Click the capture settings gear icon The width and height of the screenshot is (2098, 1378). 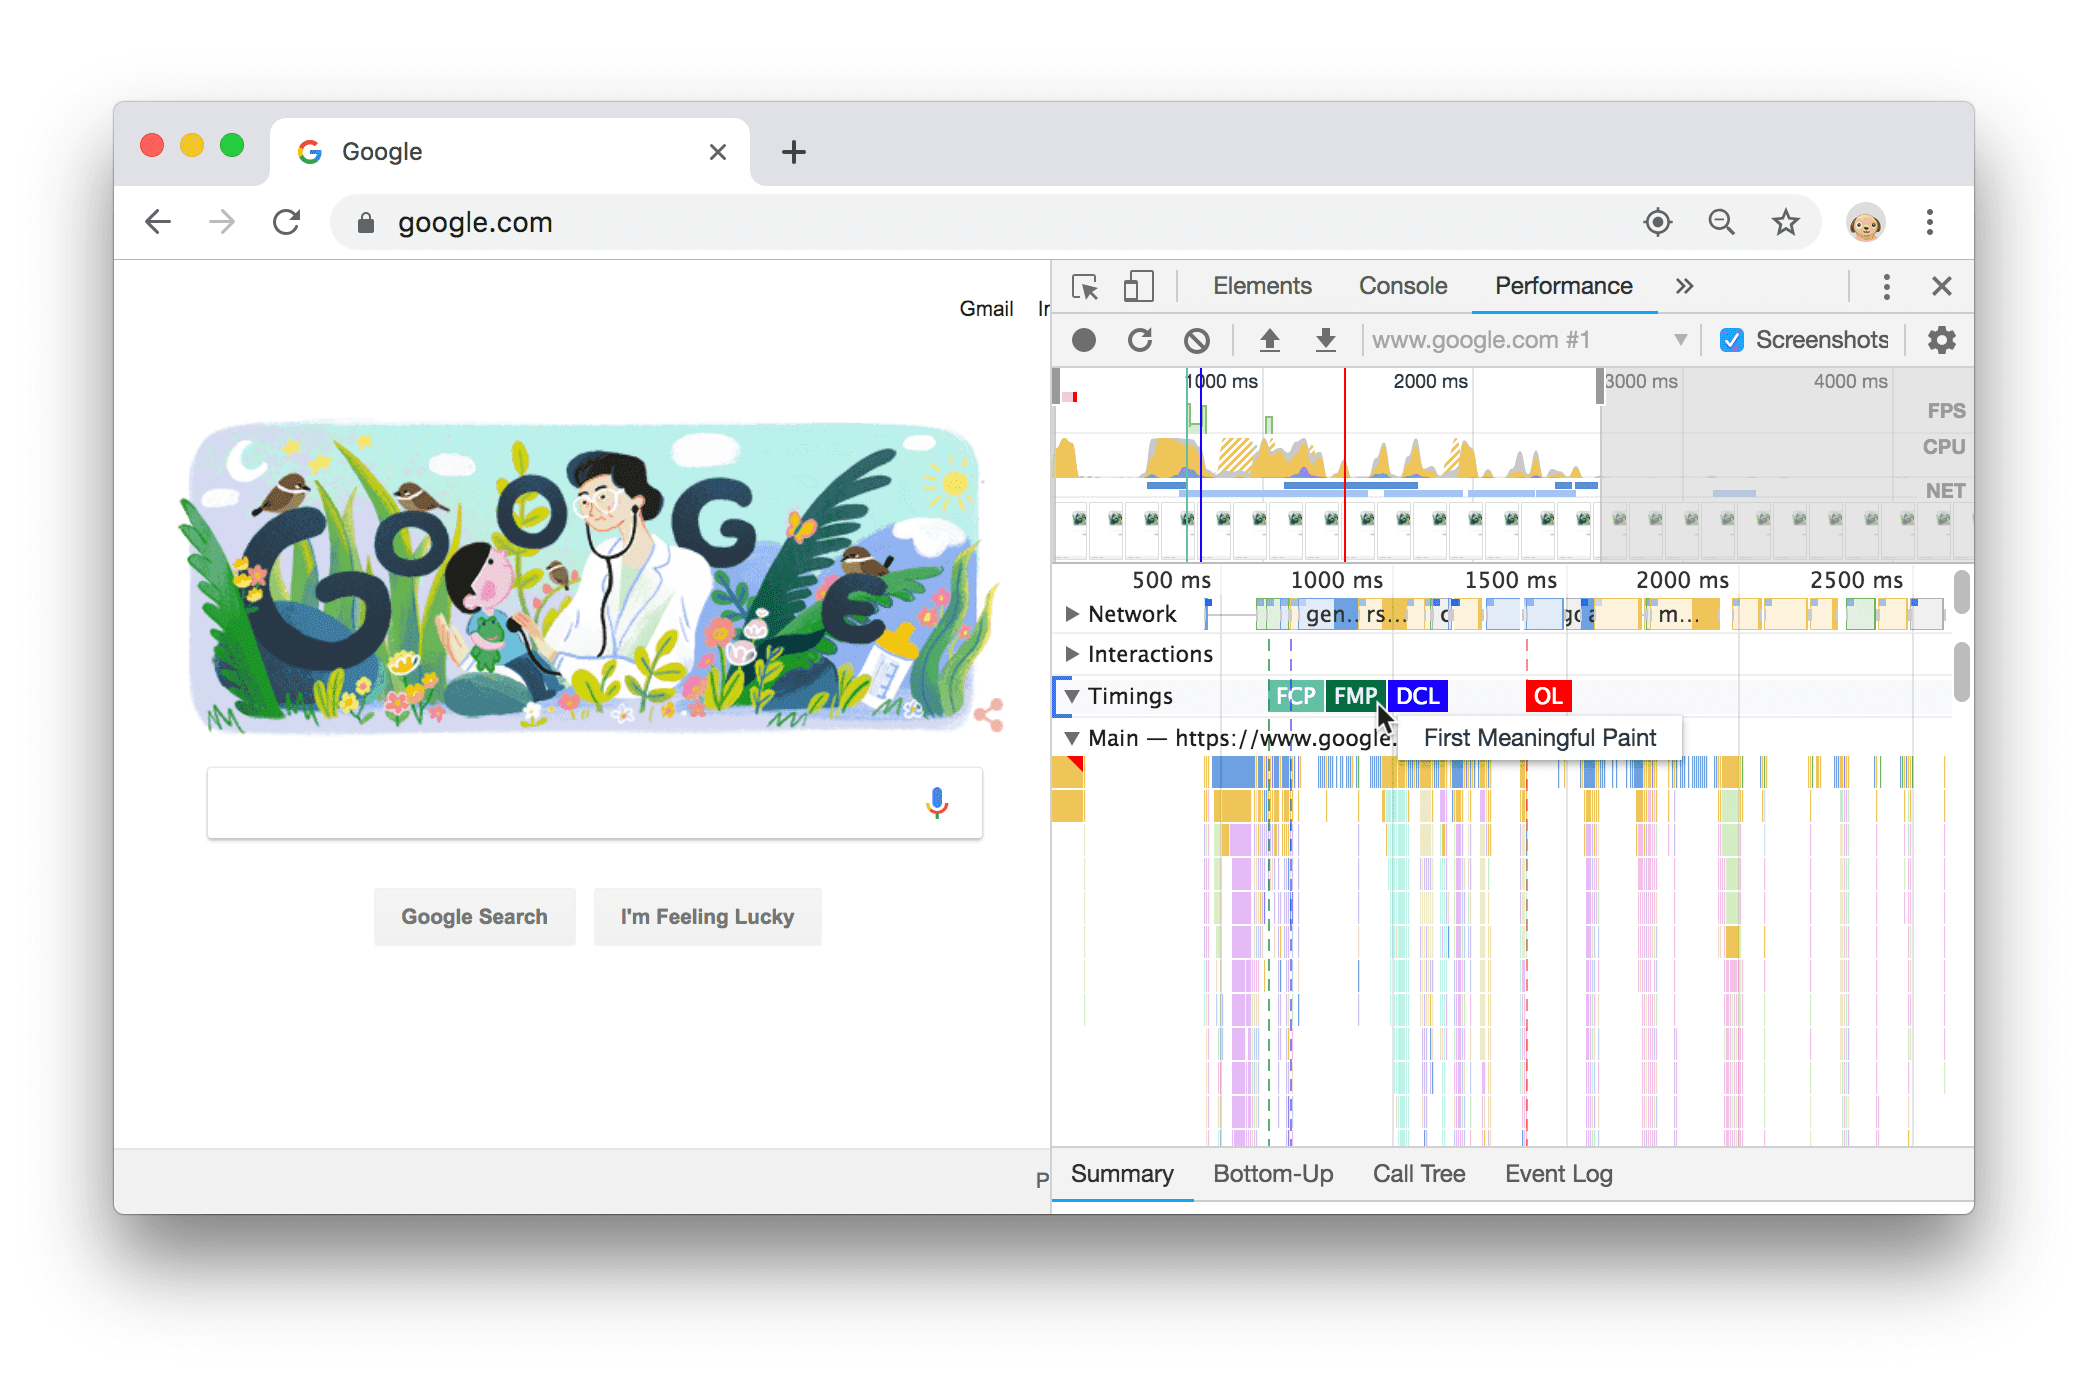[1940, 340]
